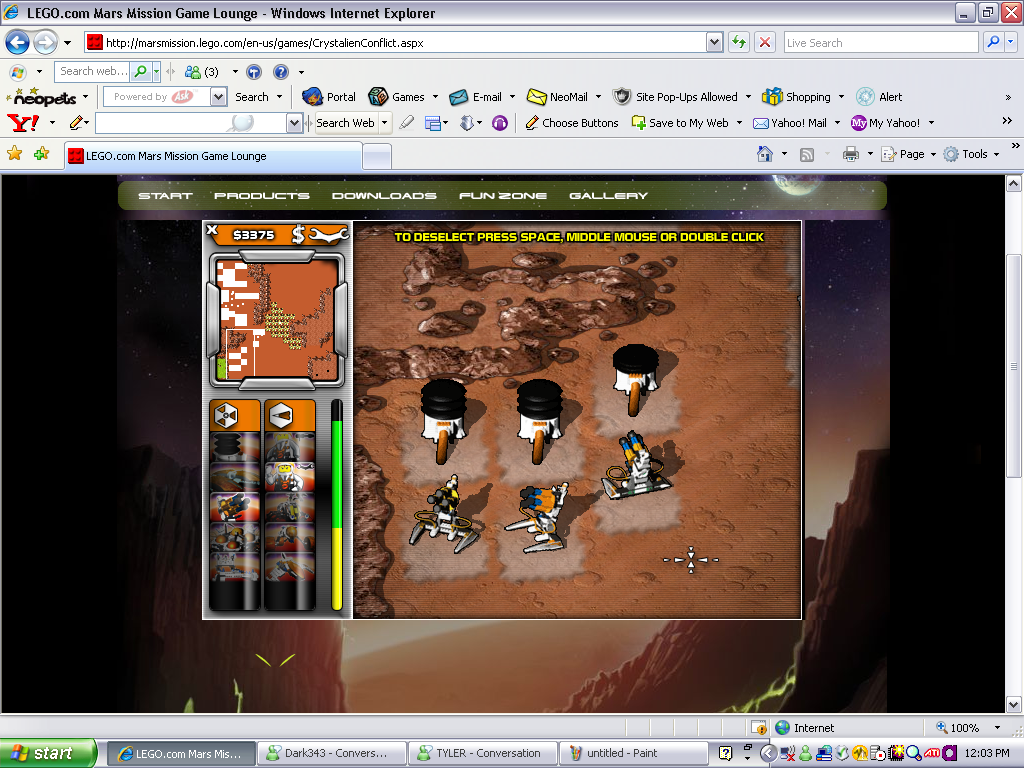Viewport: 1024px width, 768px height.
Task: Open NeoMail from the Neopets toolbar
Action: (557, 97)
